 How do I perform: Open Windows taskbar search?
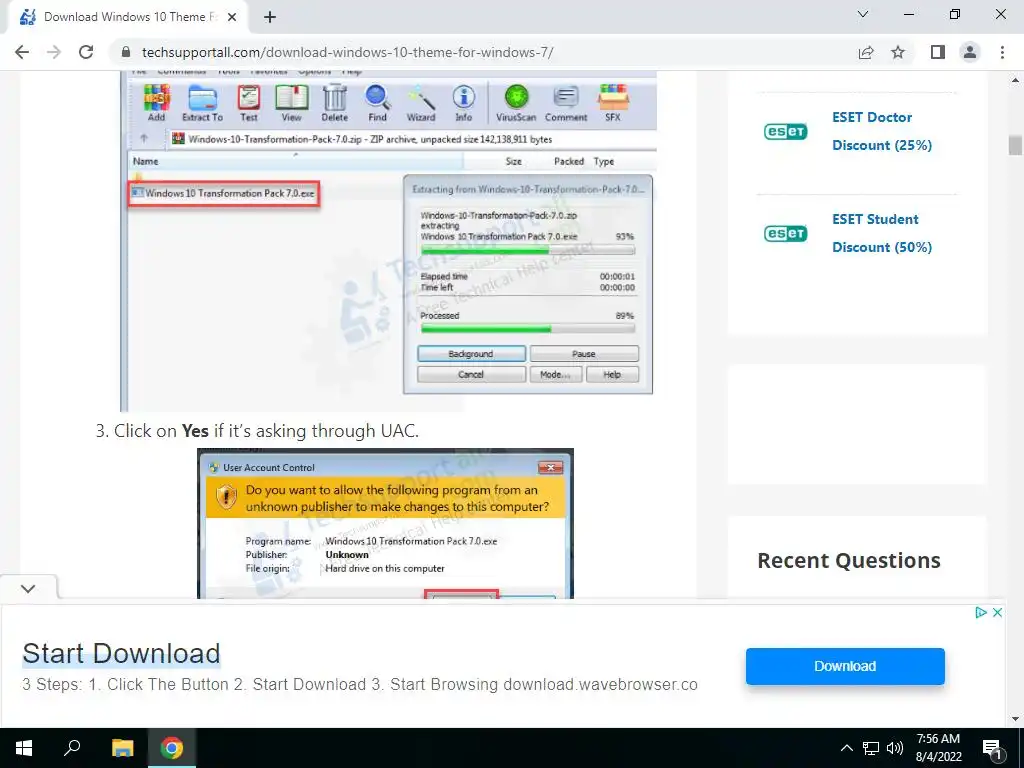(x=72, y=748)
